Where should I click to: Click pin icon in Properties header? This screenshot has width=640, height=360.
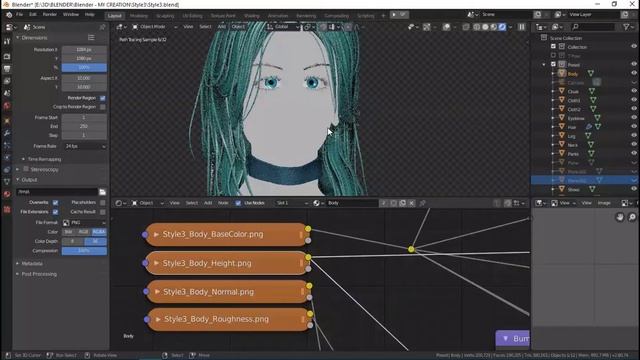pyautogui.click(x=102, y=27)
